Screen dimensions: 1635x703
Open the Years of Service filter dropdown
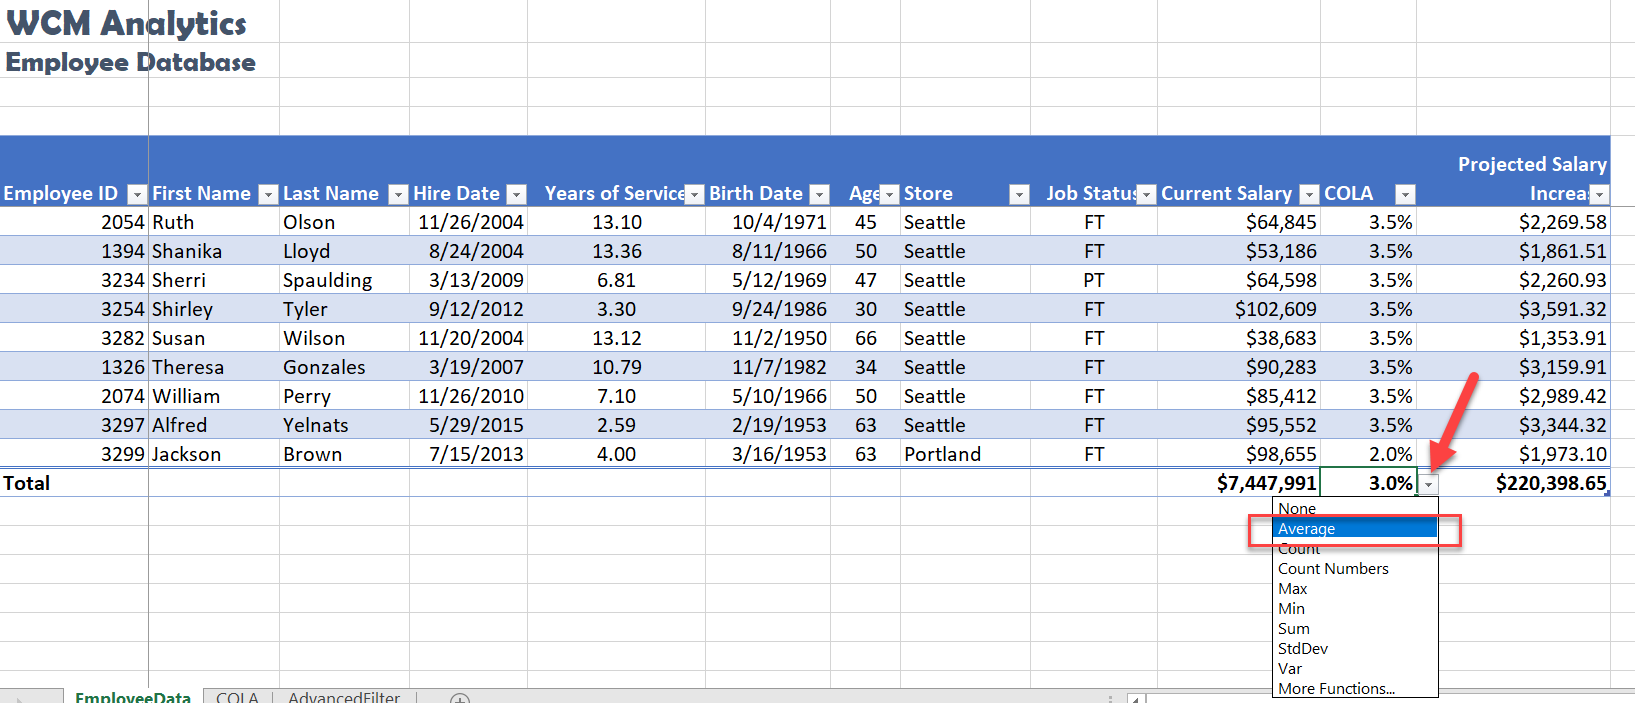click(694, 194)
